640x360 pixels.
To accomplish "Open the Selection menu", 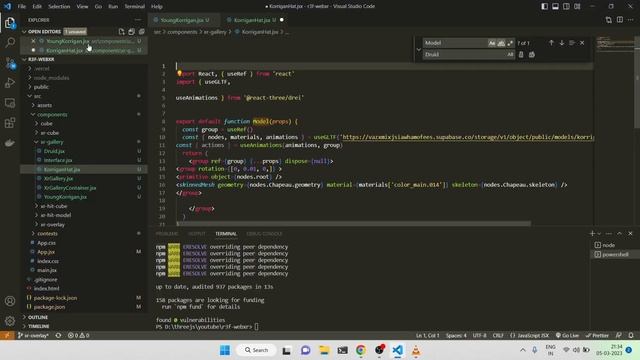I will coord(59,7).
